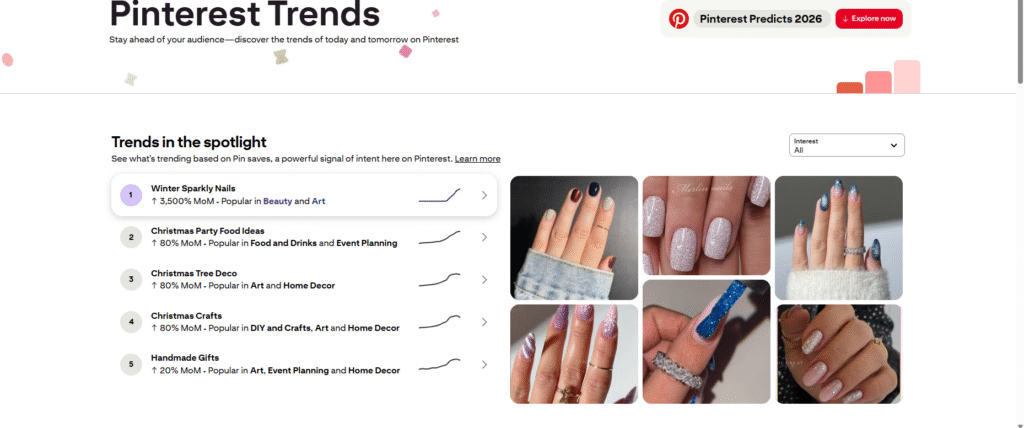This screenshot has width=1024, height=428.
Task: Click the Art link under Winter Sparkly Nails
Action: click(318, 201)
